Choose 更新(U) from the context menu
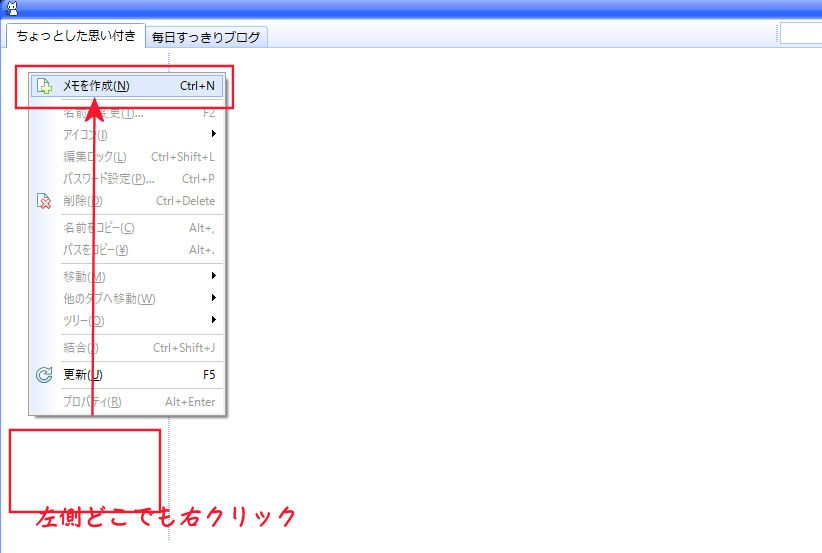 pos(127,375)
